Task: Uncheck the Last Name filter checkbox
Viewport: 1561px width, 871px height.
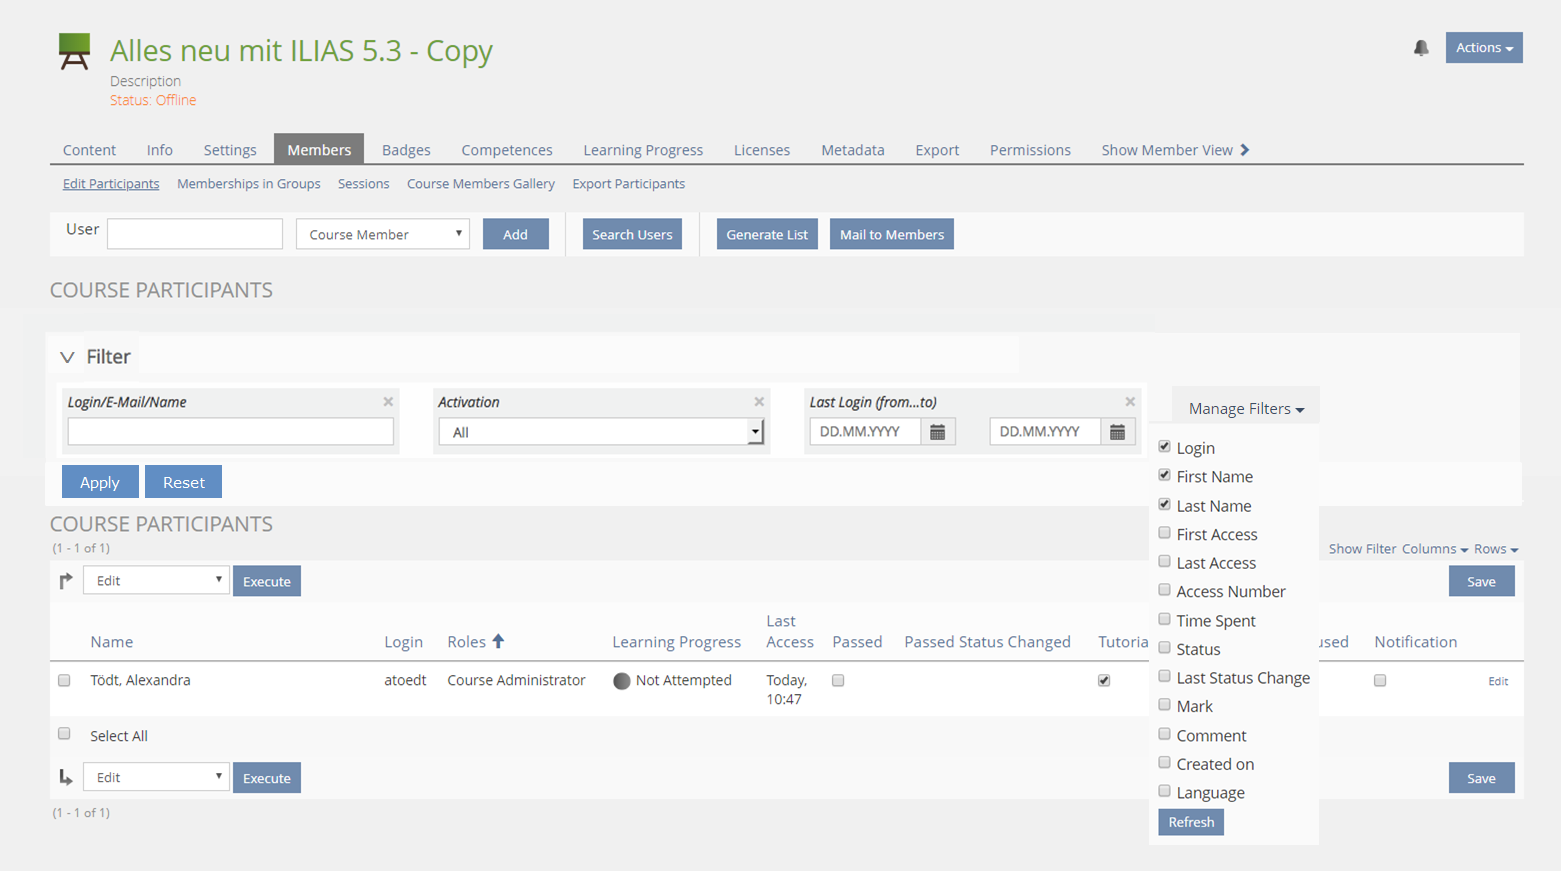Action: pyautogui.click(x=1164, y=505)
